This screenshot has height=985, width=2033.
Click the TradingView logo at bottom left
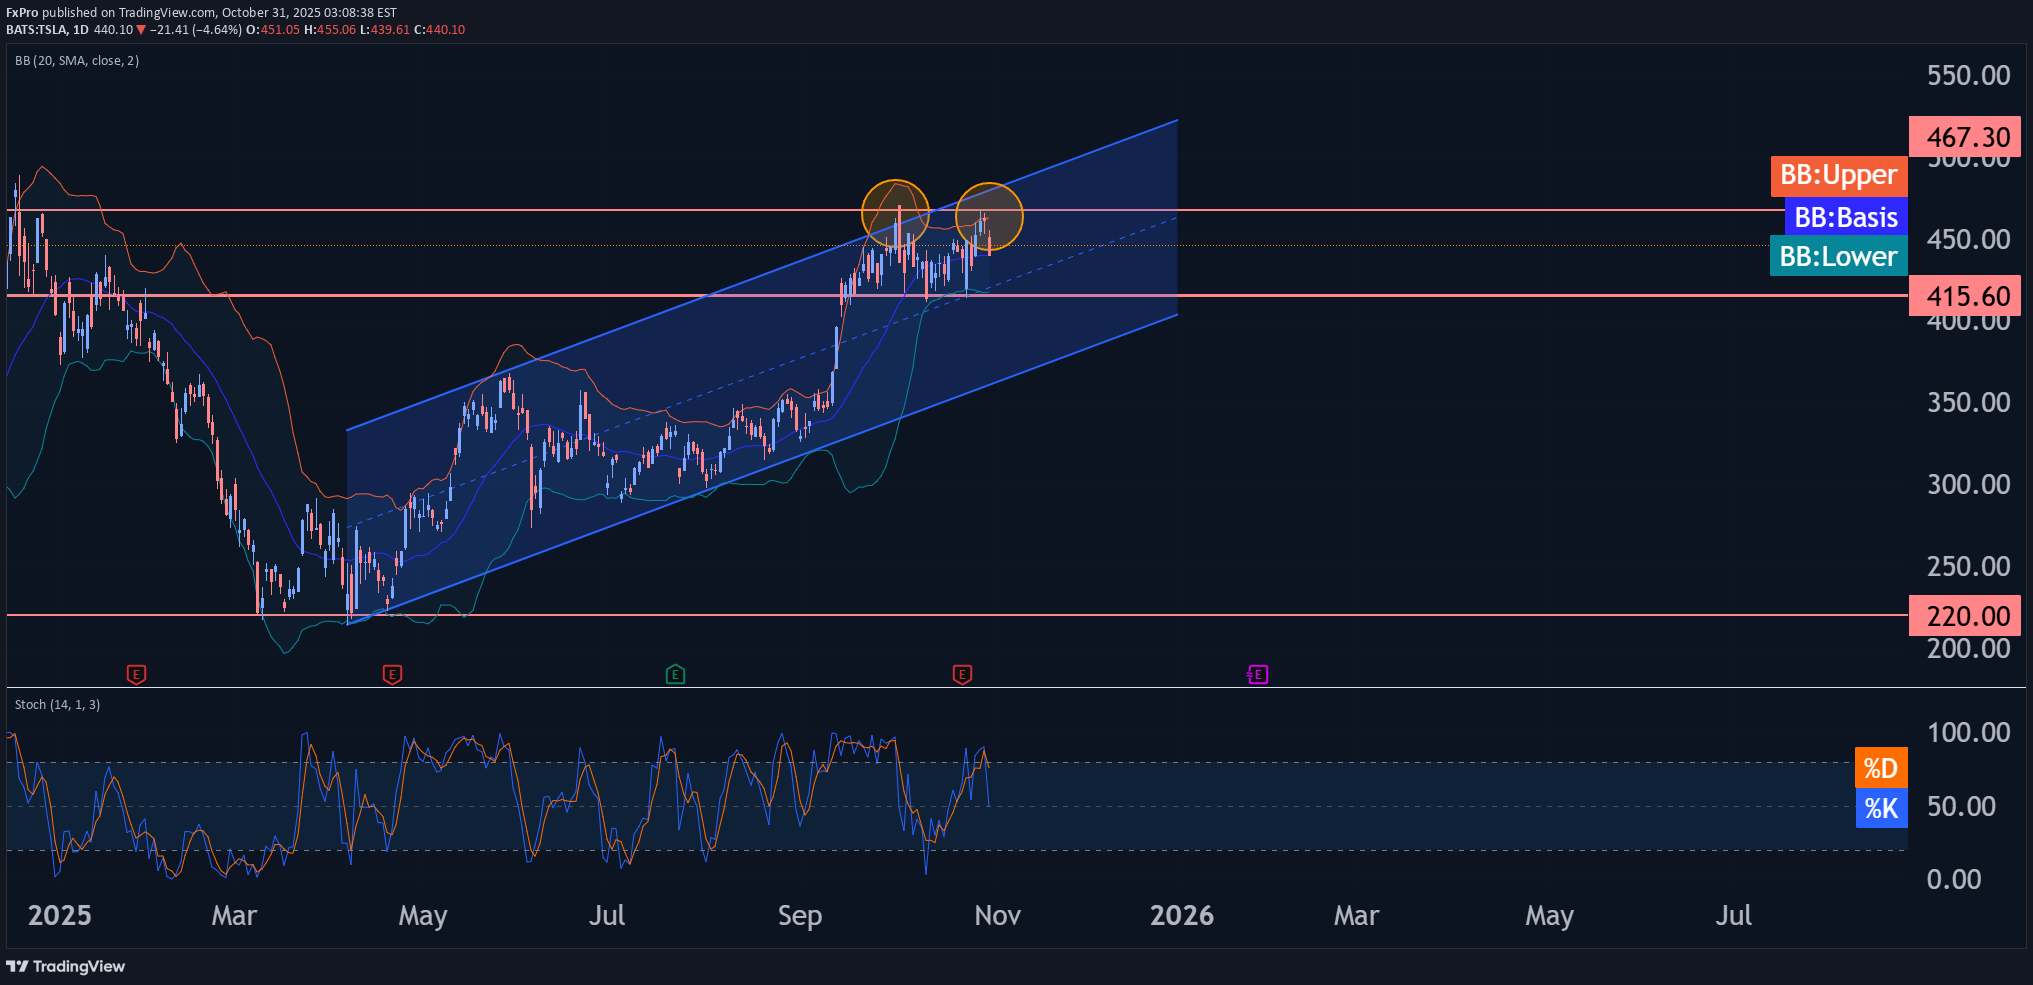[x=66, y=966]
